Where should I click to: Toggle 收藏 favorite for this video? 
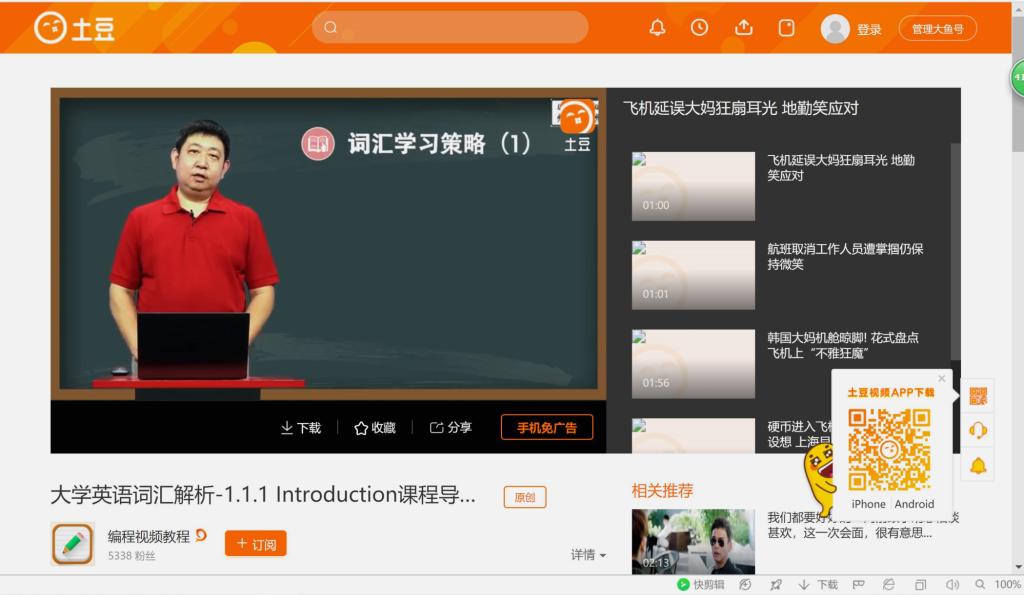pos(375,428)
